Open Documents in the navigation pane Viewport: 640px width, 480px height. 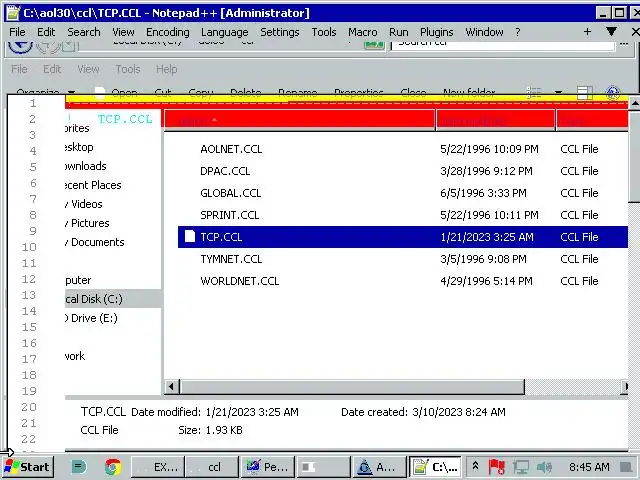(95, 242)
